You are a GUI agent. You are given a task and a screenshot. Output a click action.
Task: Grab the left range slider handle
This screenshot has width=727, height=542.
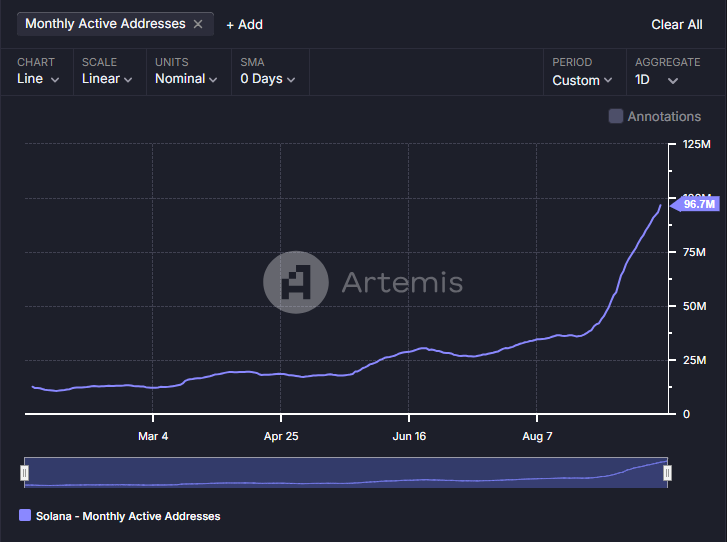point(25,473)
